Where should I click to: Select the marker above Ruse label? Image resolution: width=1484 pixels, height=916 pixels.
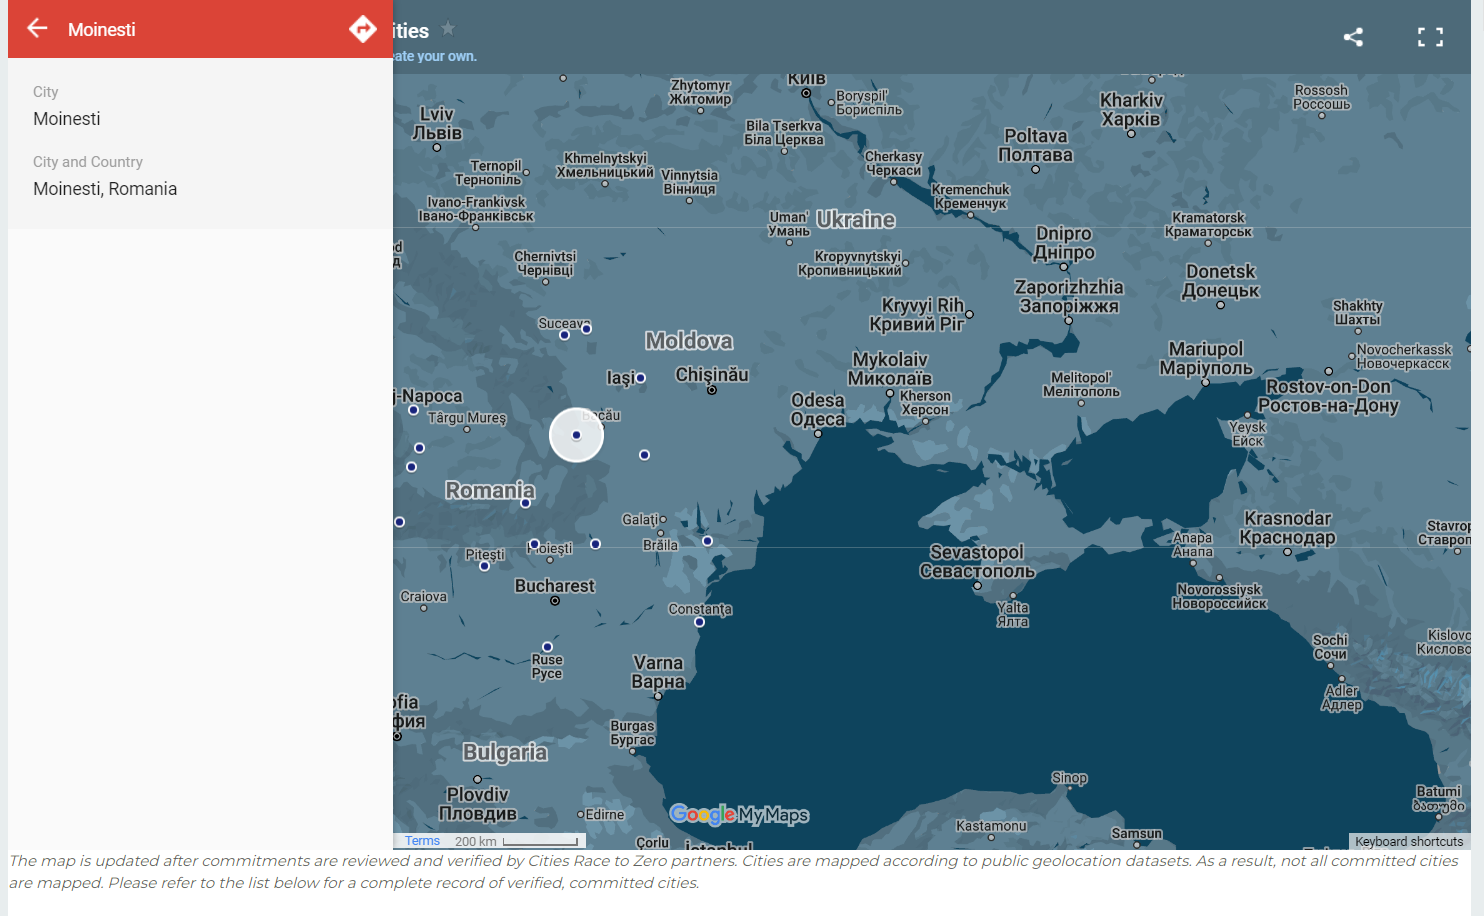[x=547, y=647]
